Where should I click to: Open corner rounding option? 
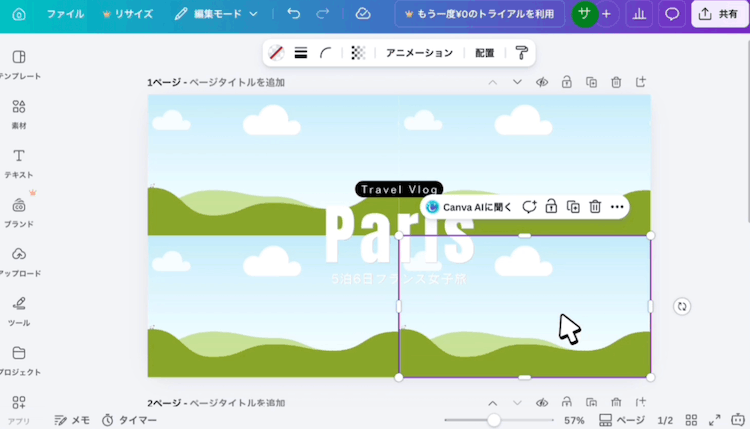[326, 53]
